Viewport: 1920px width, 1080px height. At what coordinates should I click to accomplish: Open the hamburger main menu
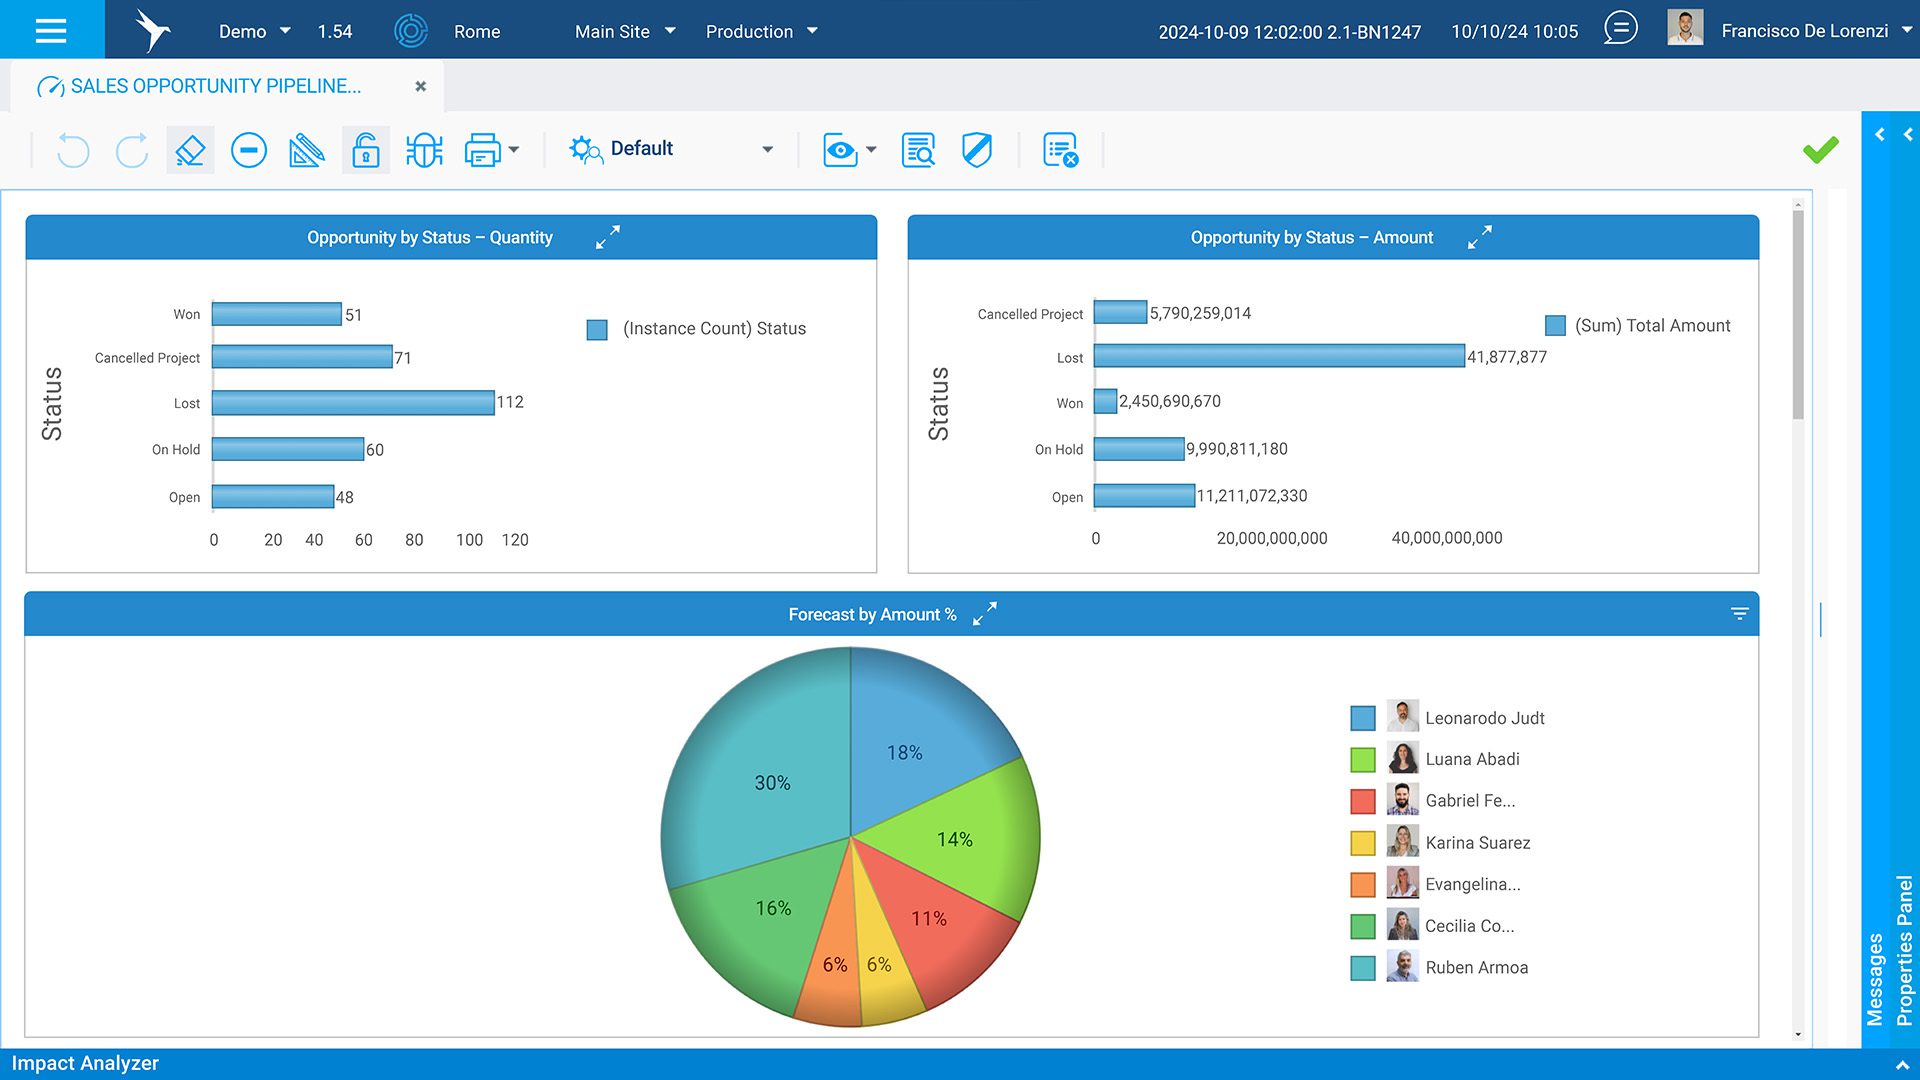51,30
